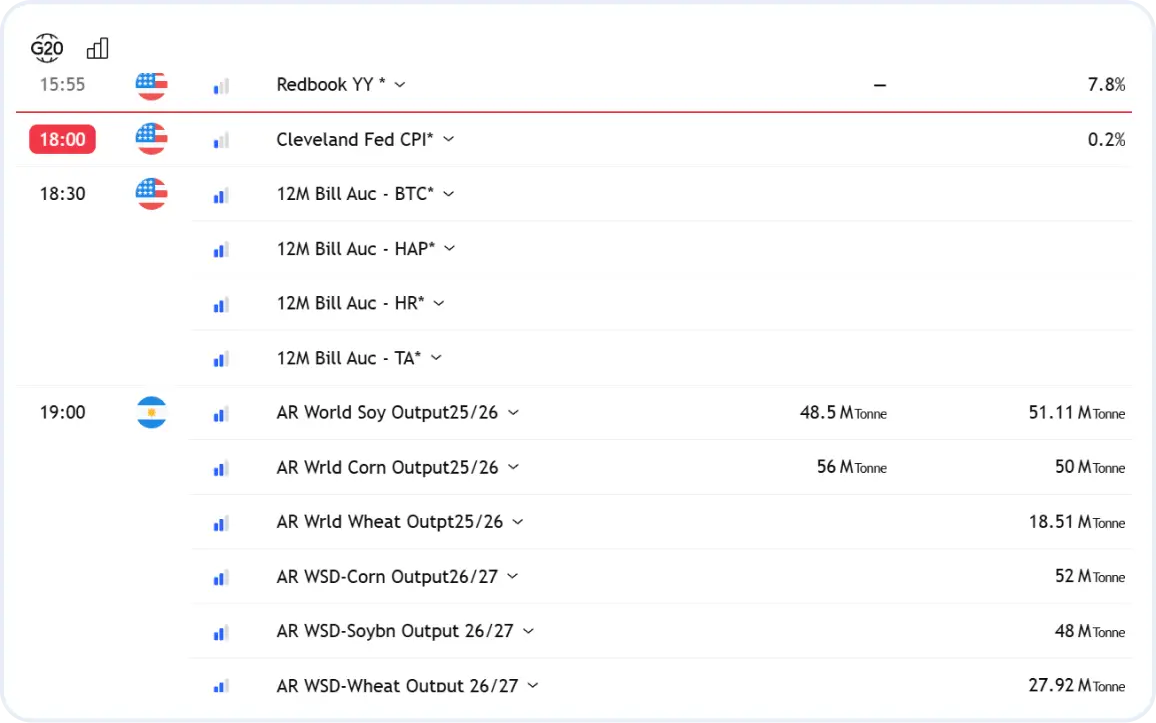1156x723 pixels.
Task: Open the AR World Soy Output25/26 event
Action: 387,412
